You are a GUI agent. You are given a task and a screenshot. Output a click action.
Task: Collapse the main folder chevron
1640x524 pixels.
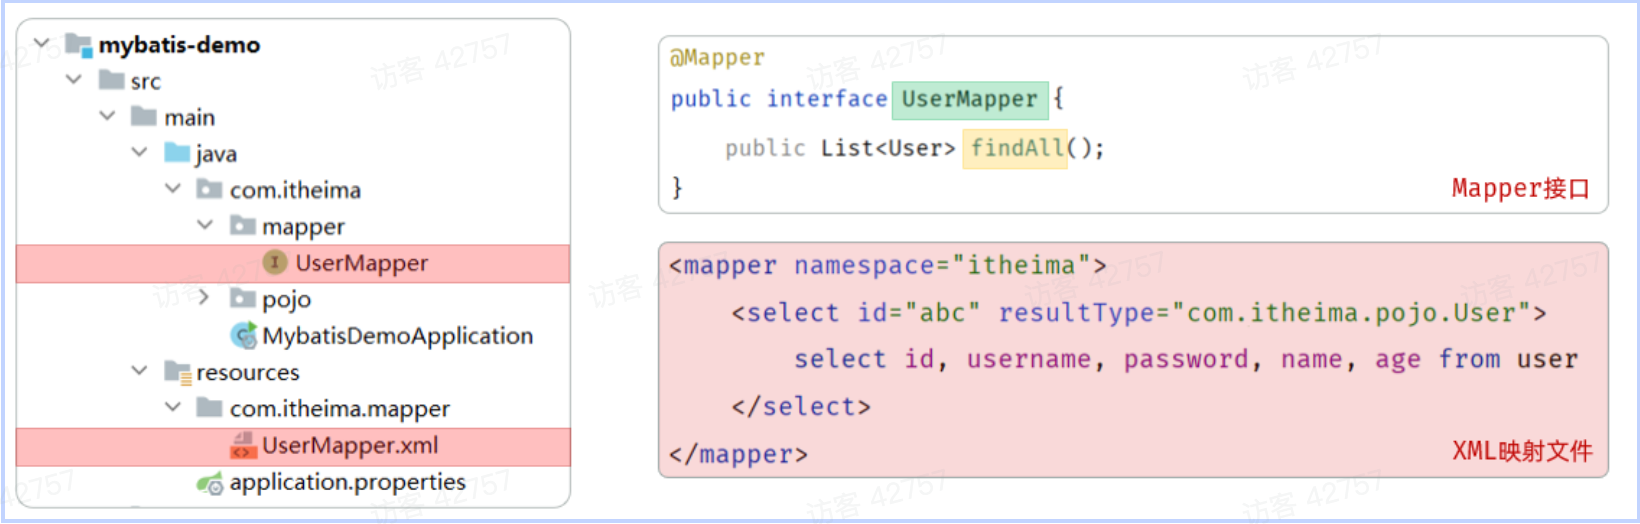107,117
